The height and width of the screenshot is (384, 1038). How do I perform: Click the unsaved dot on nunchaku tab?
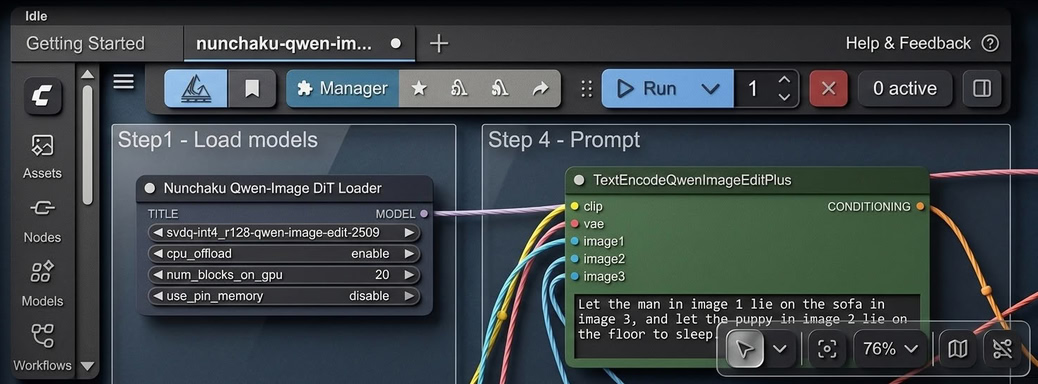[396, 44]
